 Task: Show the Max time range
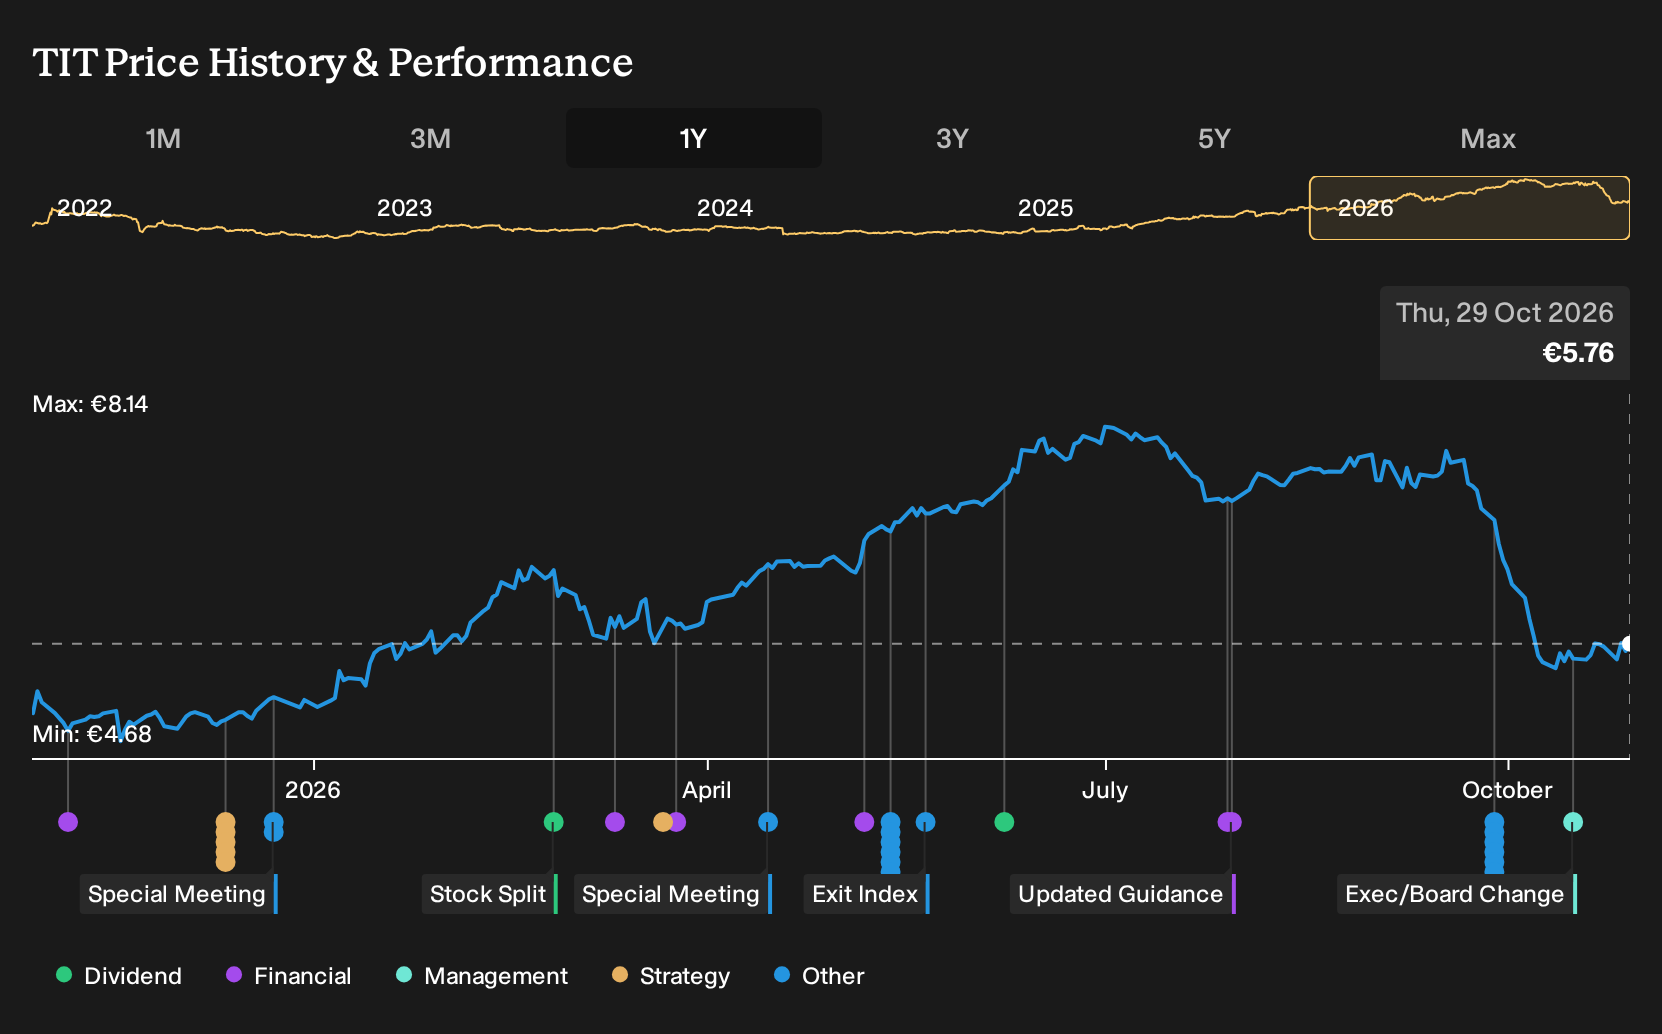point(1488,138)
